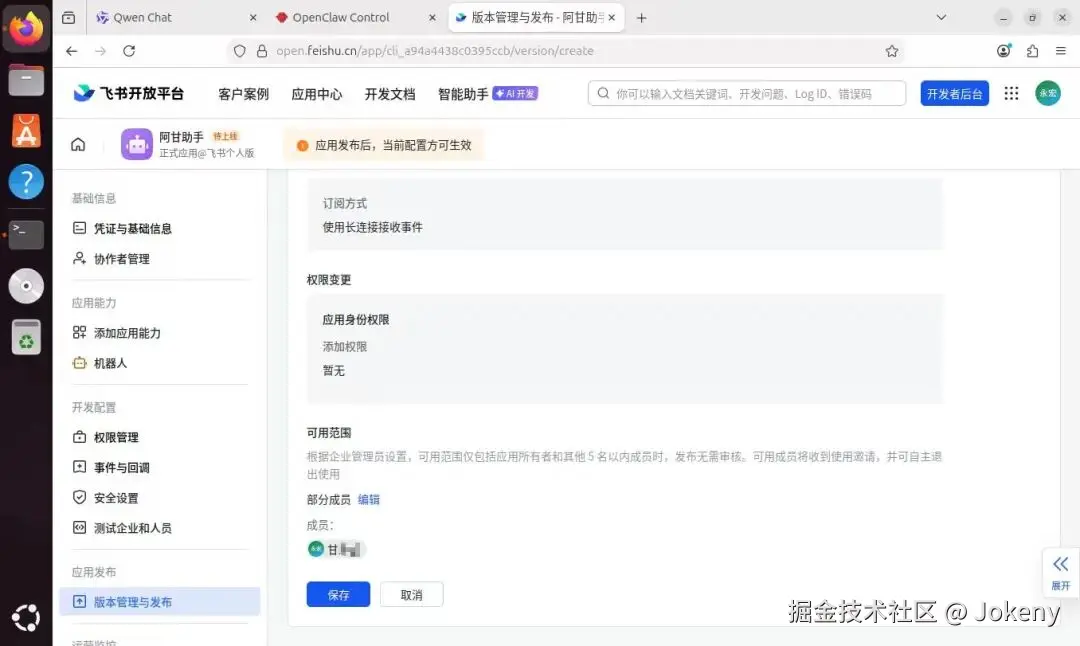The image size is (1080, 646).
Task: Click the 应用身份权限 heading
Action: click(x=356, y=320)
